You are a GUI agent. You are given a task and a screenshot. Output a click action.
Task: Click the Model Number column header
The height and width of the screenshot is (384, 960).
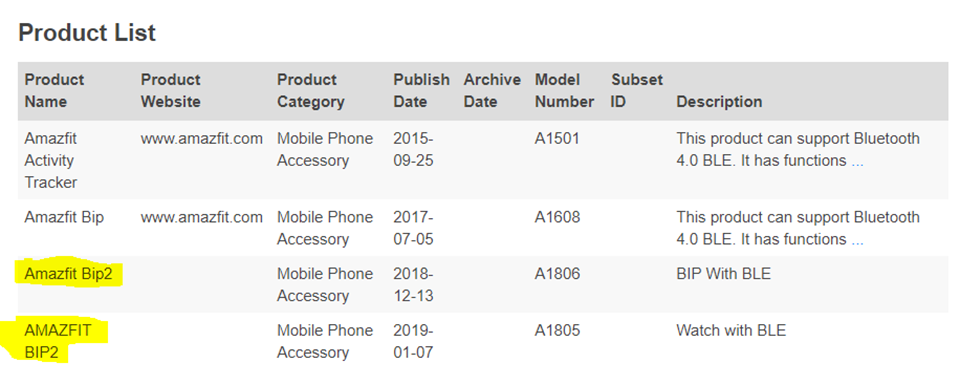tap(564, 91)
